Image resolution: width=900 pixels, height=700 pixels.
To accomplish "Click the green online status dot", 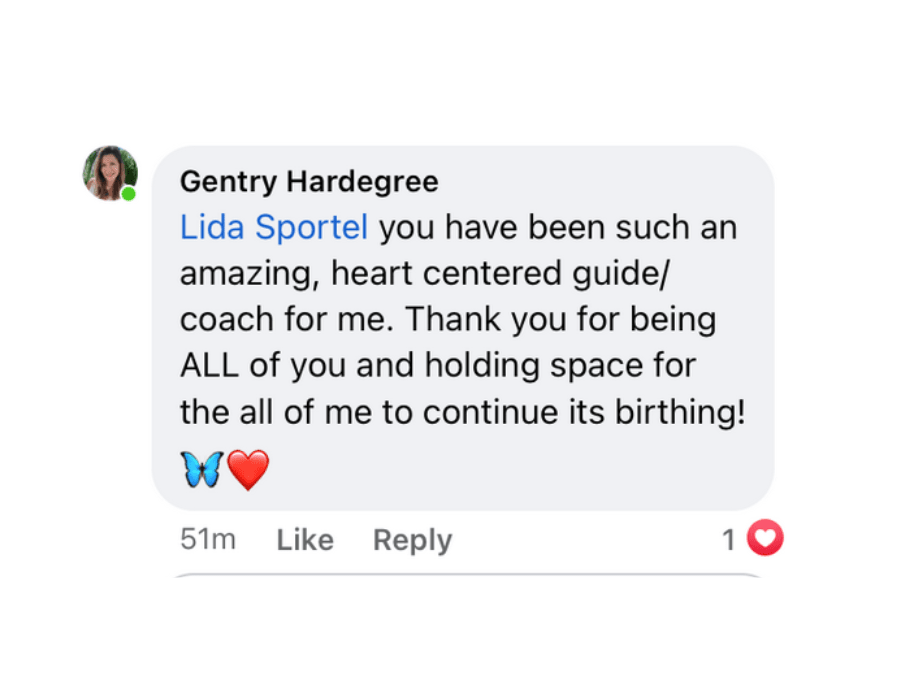I will pos(129,192).
